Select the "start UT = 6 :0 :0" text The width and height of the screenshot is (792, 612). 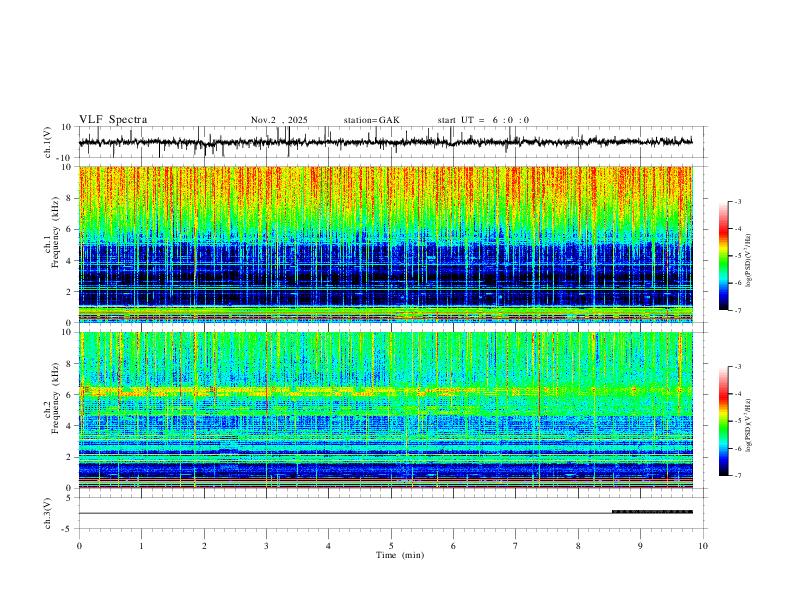click(483, 120)
